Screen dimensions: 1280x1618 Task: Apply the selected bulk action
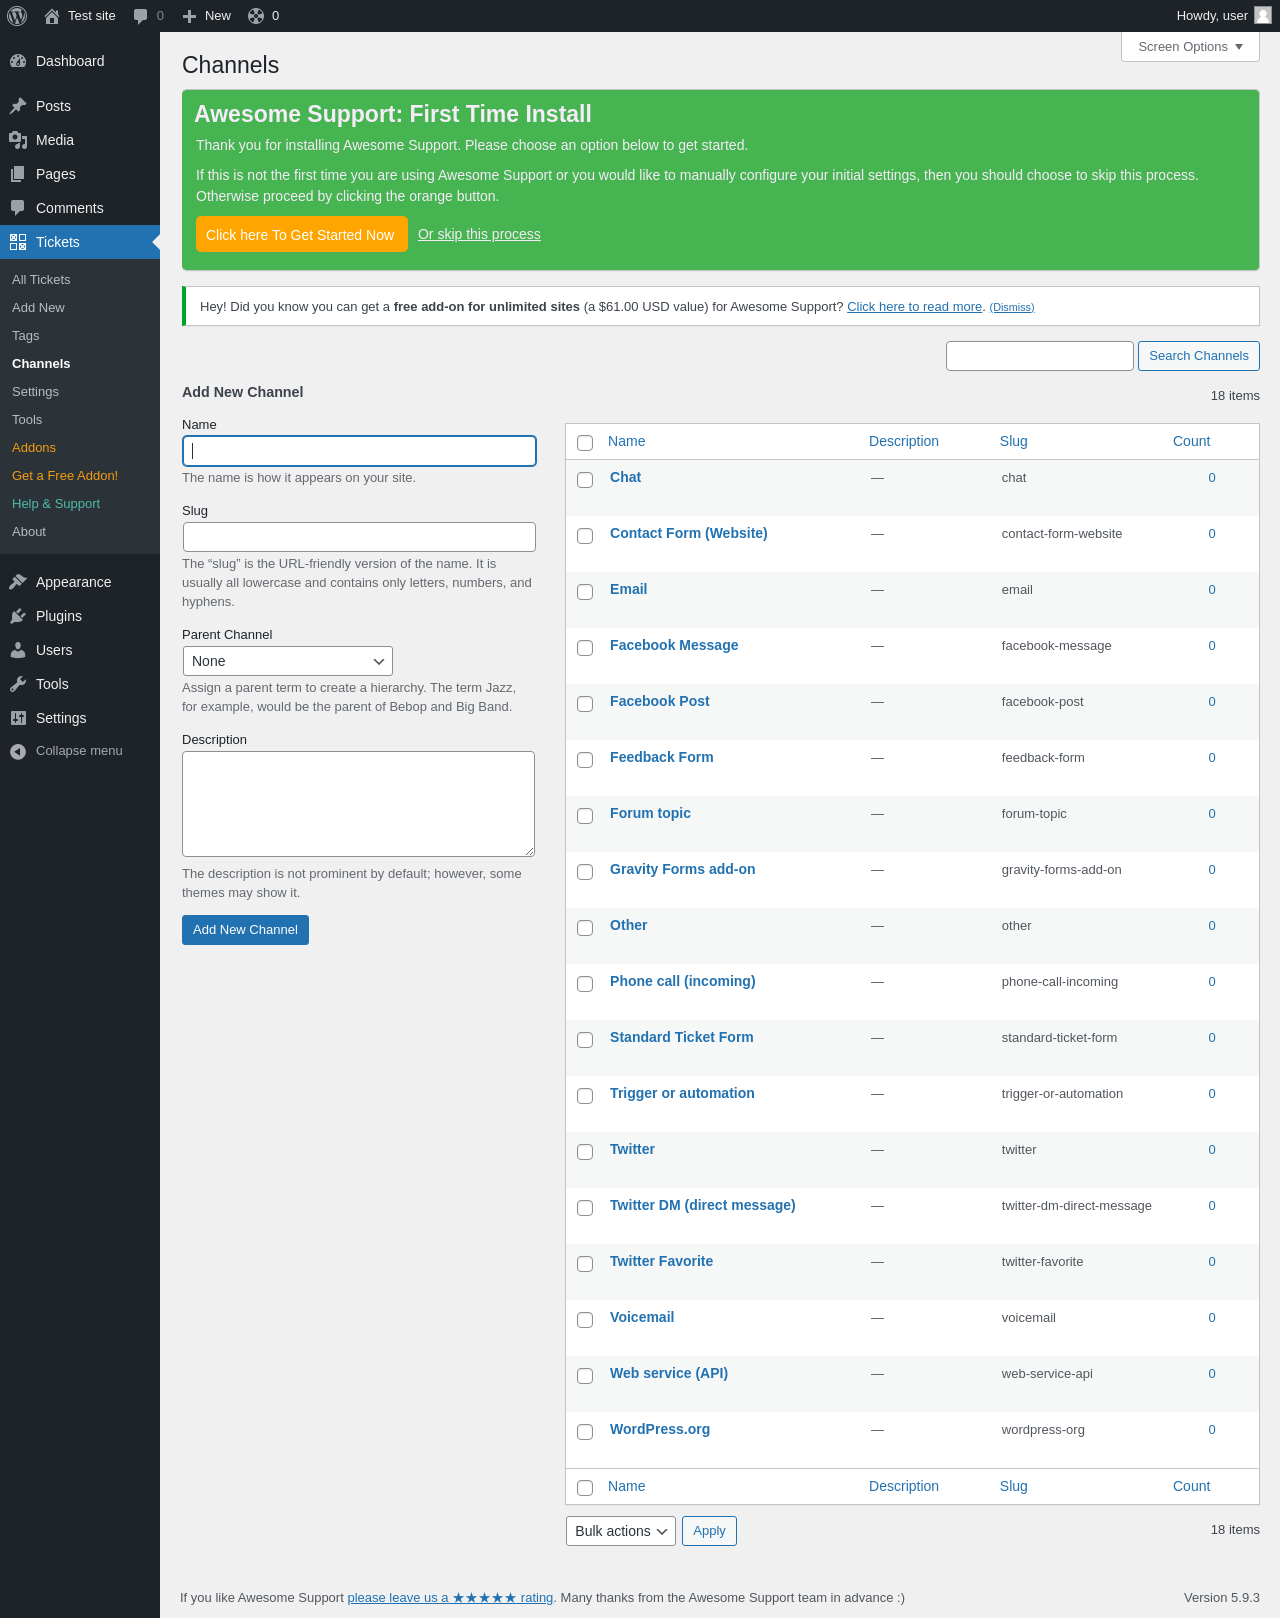(x=709, y=1531)
